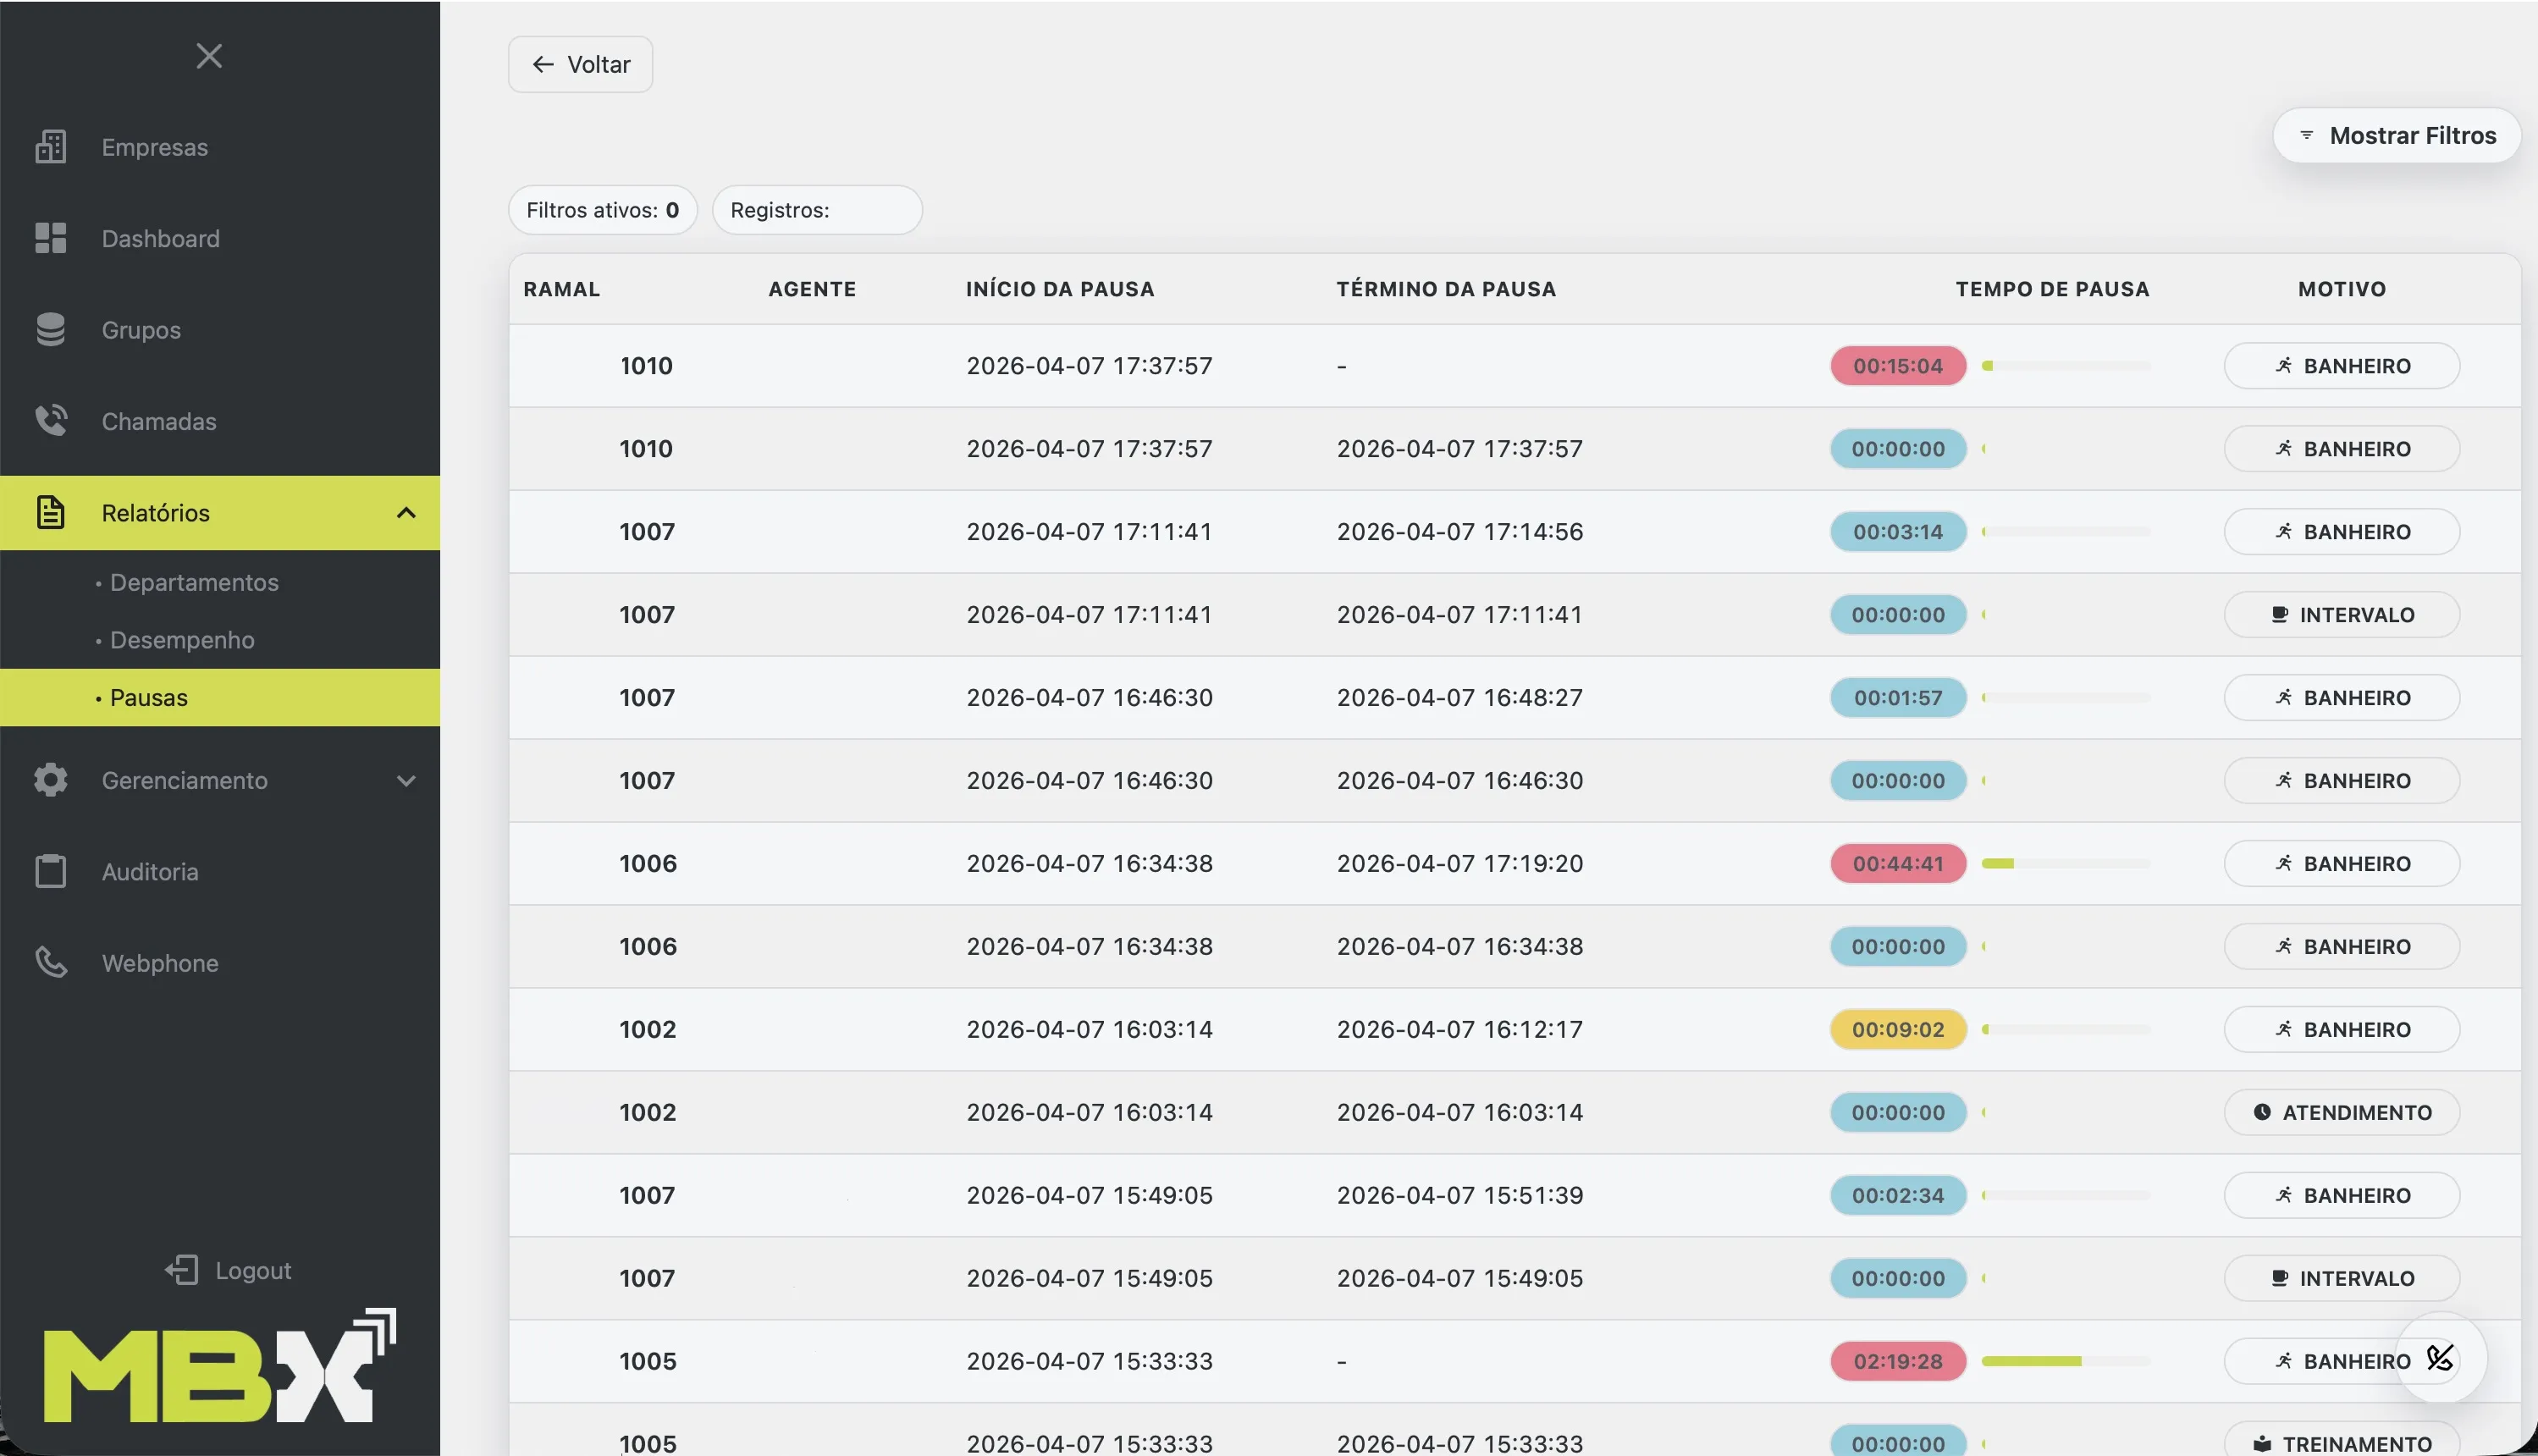Viewport: 2538px width, 1456px height.
Task: Click the ATENDIMENTO motivo badge
Action: click(2341, 1112)
